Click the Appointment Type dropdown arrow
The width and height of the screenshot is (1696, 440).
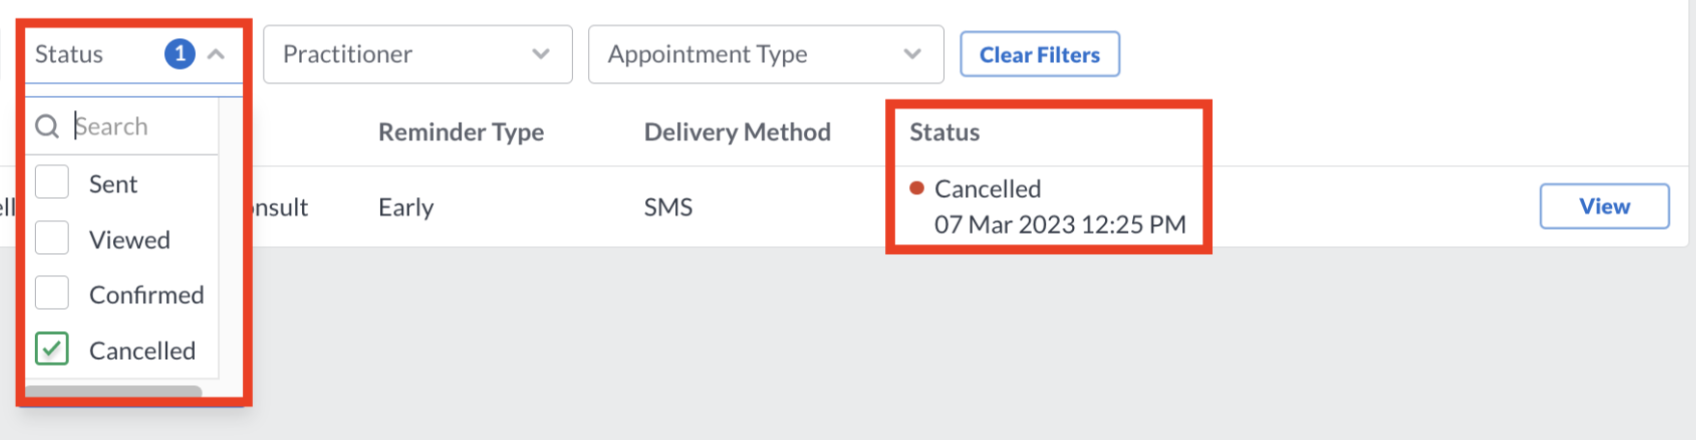912,54
